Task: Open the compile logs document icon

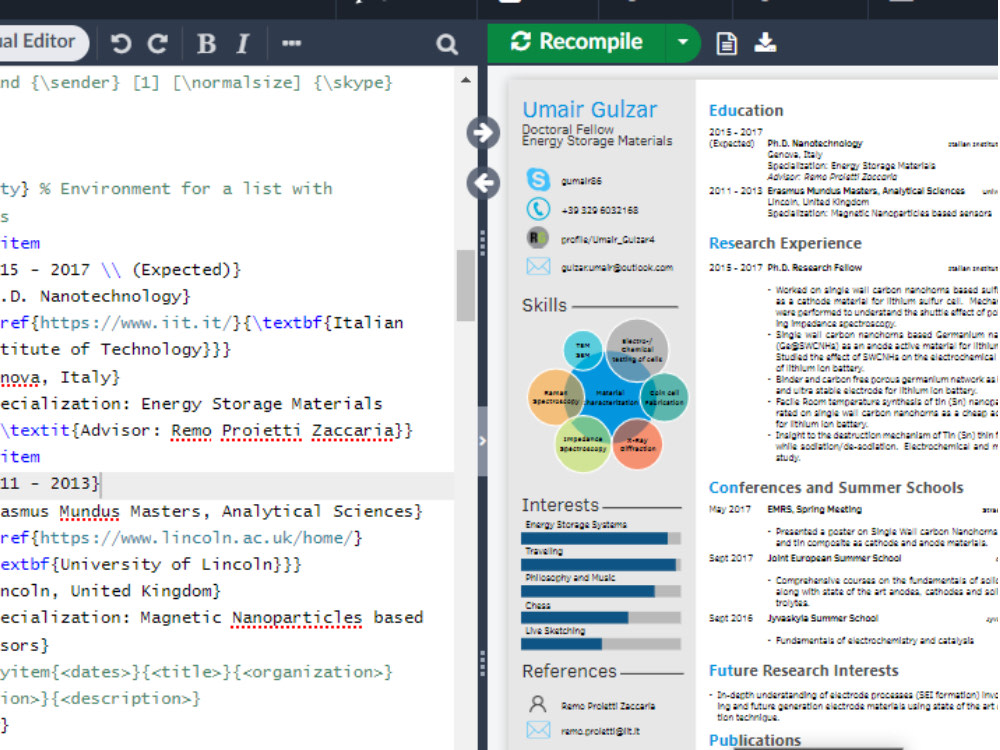Action: (725, 43)
